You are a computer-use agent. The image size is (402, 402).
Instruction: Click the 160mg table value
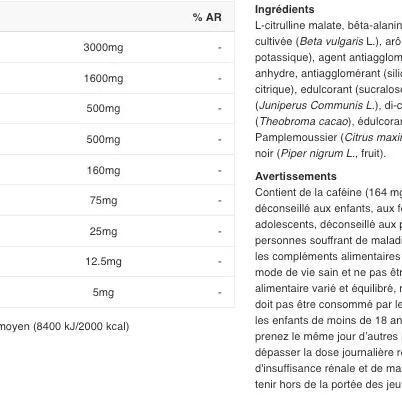point(103,170)
